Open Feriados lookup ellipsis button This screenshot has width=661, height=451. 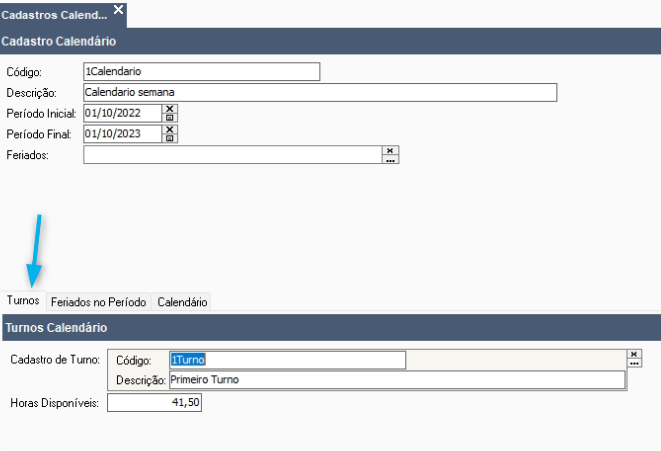[390, 159]
